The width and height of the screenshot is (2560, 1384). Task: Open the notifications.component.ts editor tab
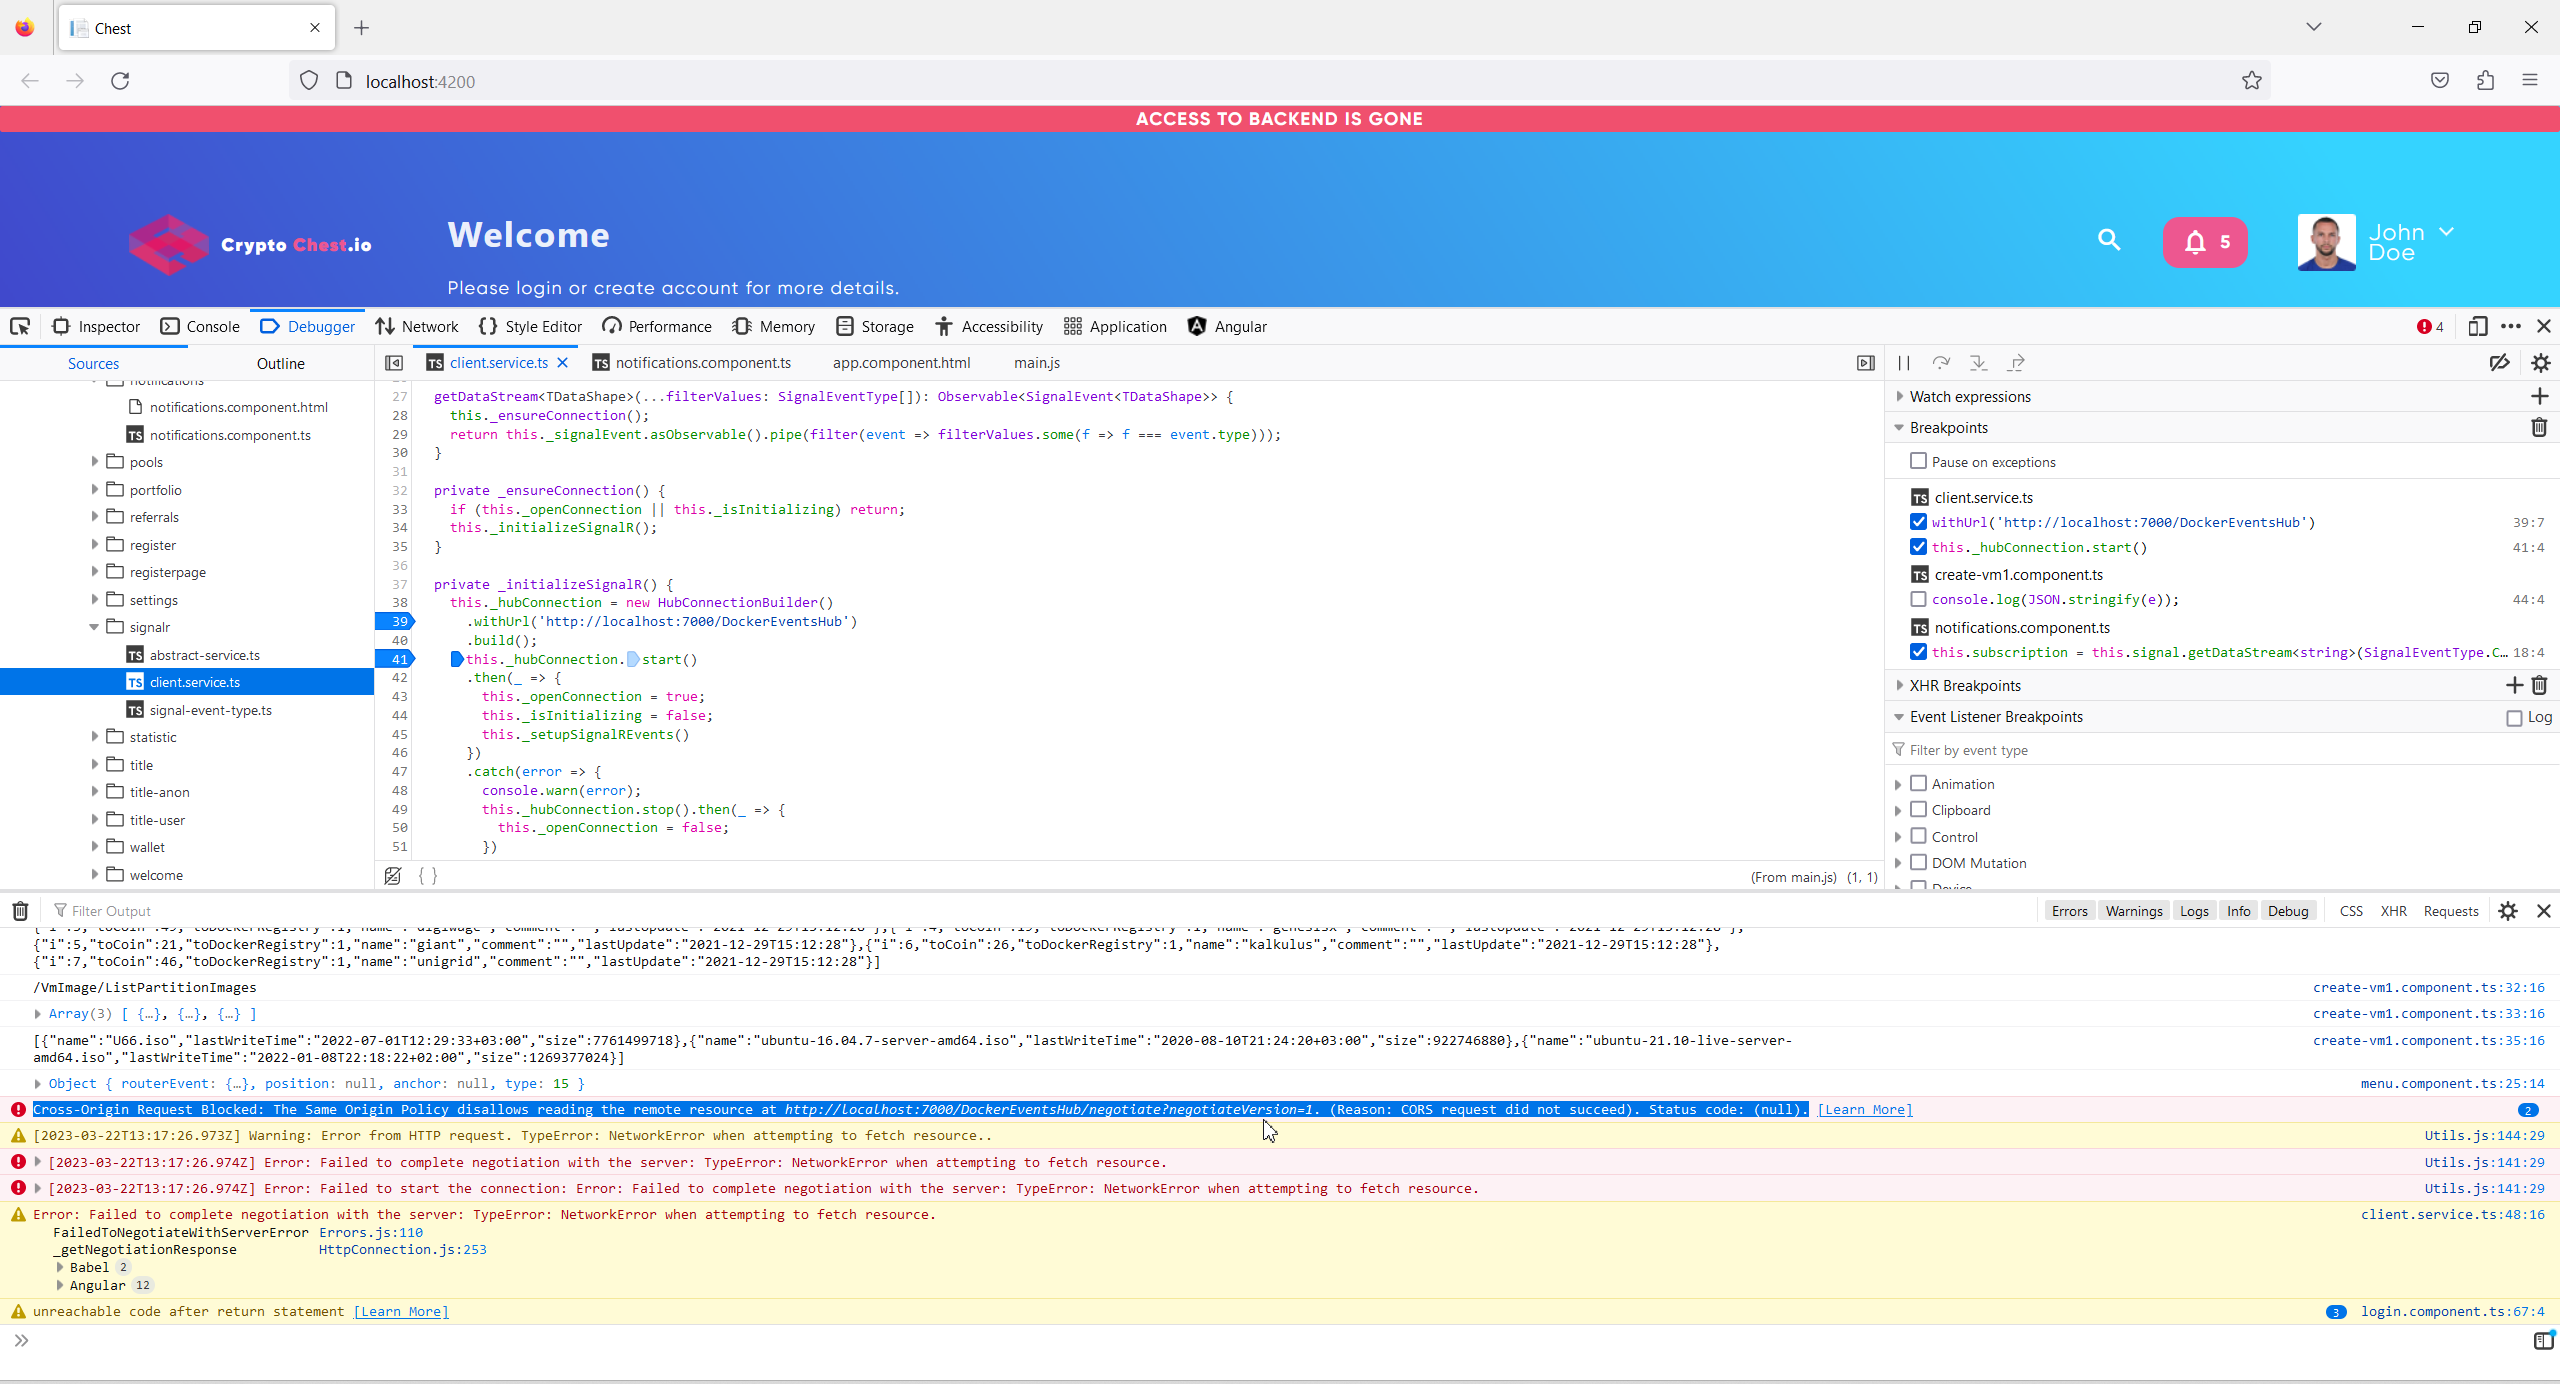pos(702,363)
